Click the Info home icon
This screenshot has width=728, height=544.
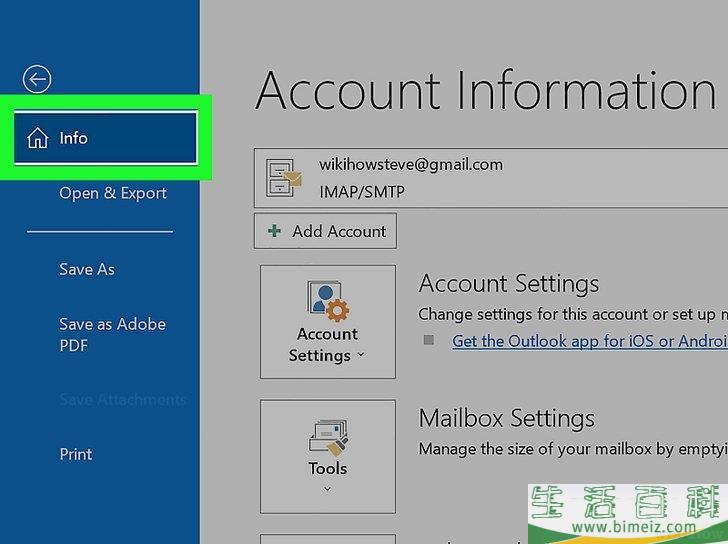(x=38, y=138)
